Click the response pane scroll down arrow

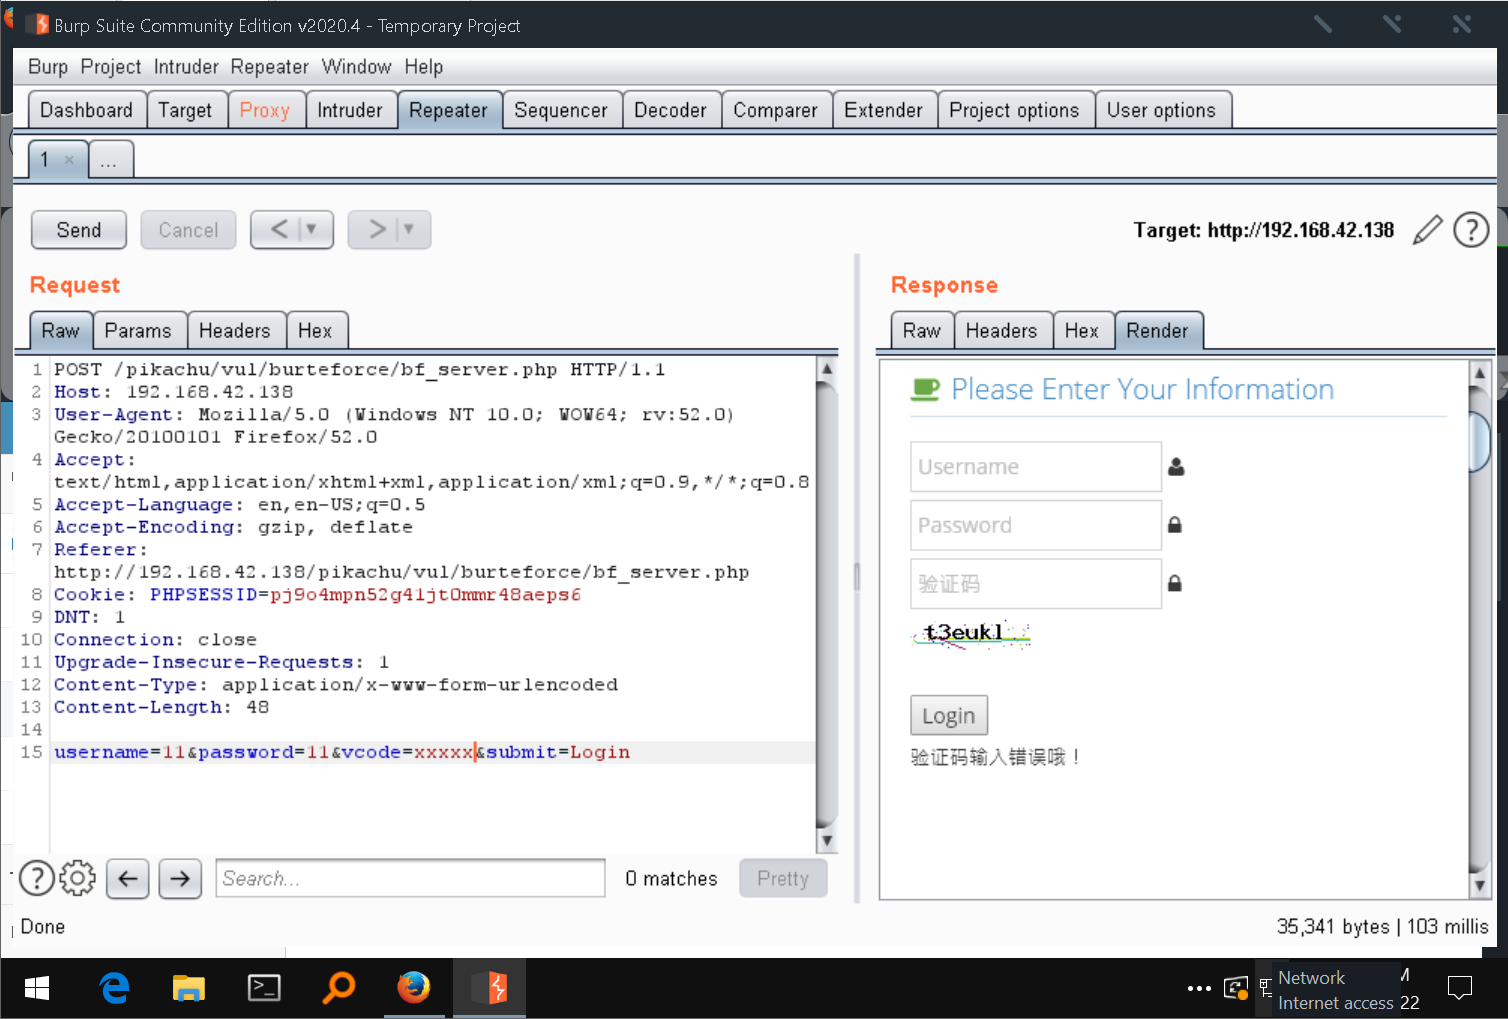point(1480,886)
